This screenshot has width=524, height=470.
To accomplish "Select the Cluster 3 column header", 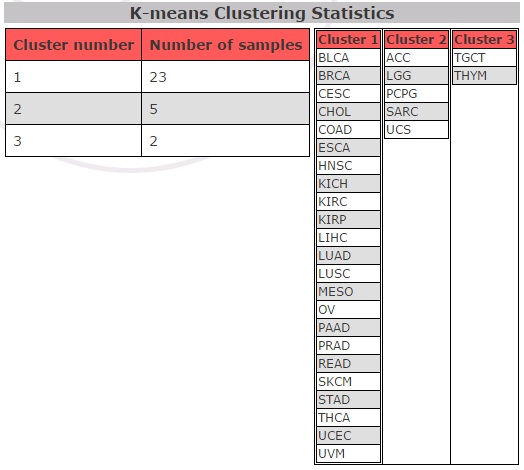I will pos(484,40).
